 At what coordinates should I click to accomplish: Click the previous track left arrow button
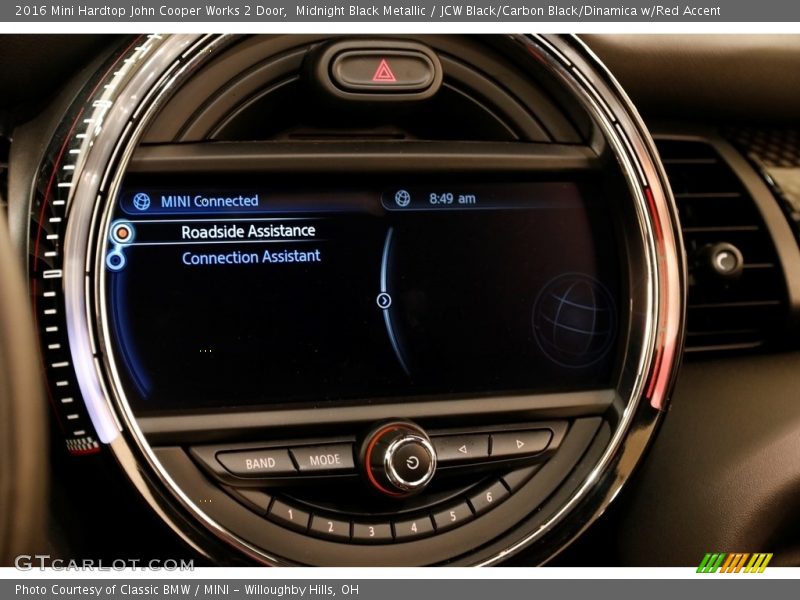point(461,449)
